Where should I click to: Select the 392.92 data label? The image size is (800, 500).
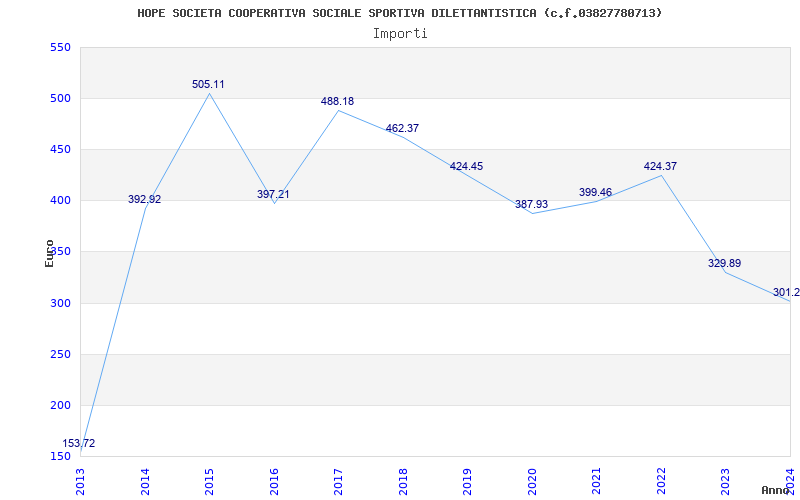(144, 199)
